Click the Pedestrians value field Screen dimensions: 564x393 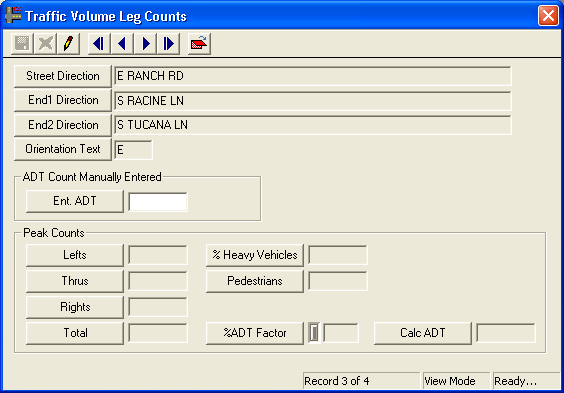tap(338, 281)
